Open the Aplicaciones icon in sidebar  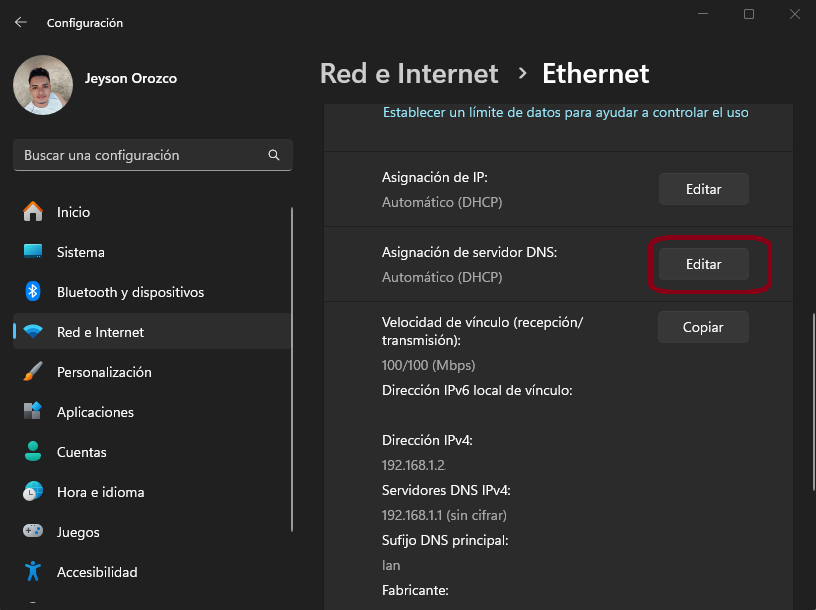(x=33, y=412)
